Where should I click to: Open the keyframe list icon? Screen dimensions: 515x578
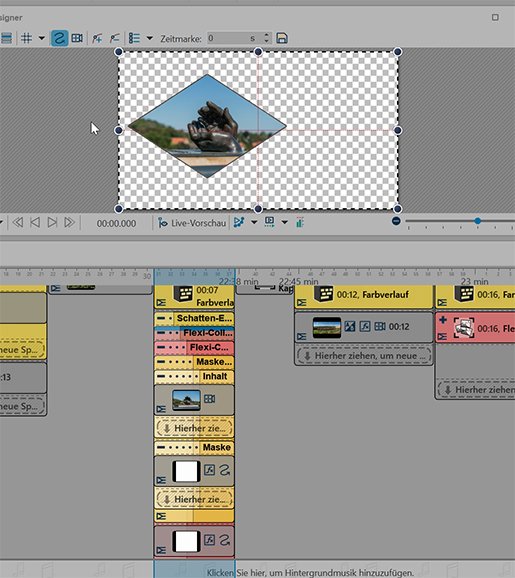tap(134, 38)
